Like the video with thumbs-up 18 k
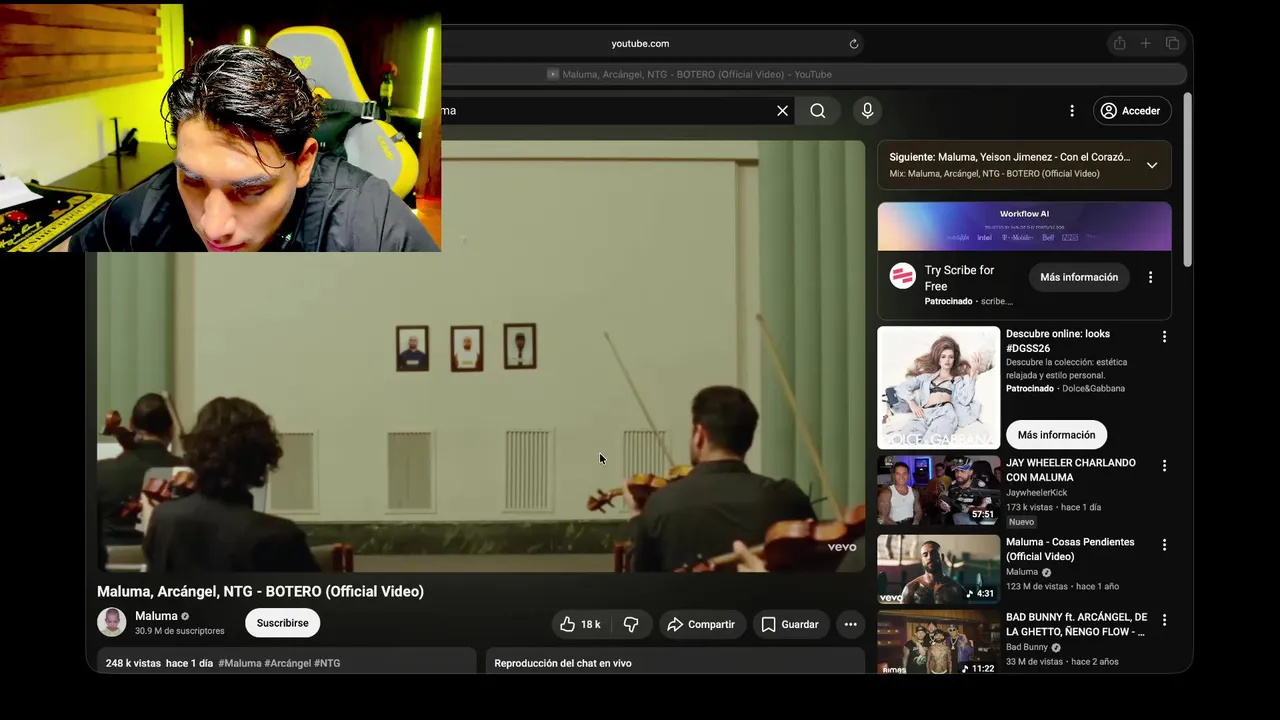The width and height of the screenshot is (1280, 720). 580,624
